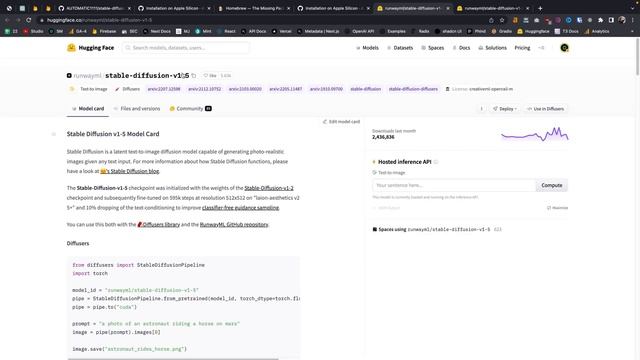Screen dimensions: 640x360
Task: Go back with the browser back arrow
Action: click(7, 20)
